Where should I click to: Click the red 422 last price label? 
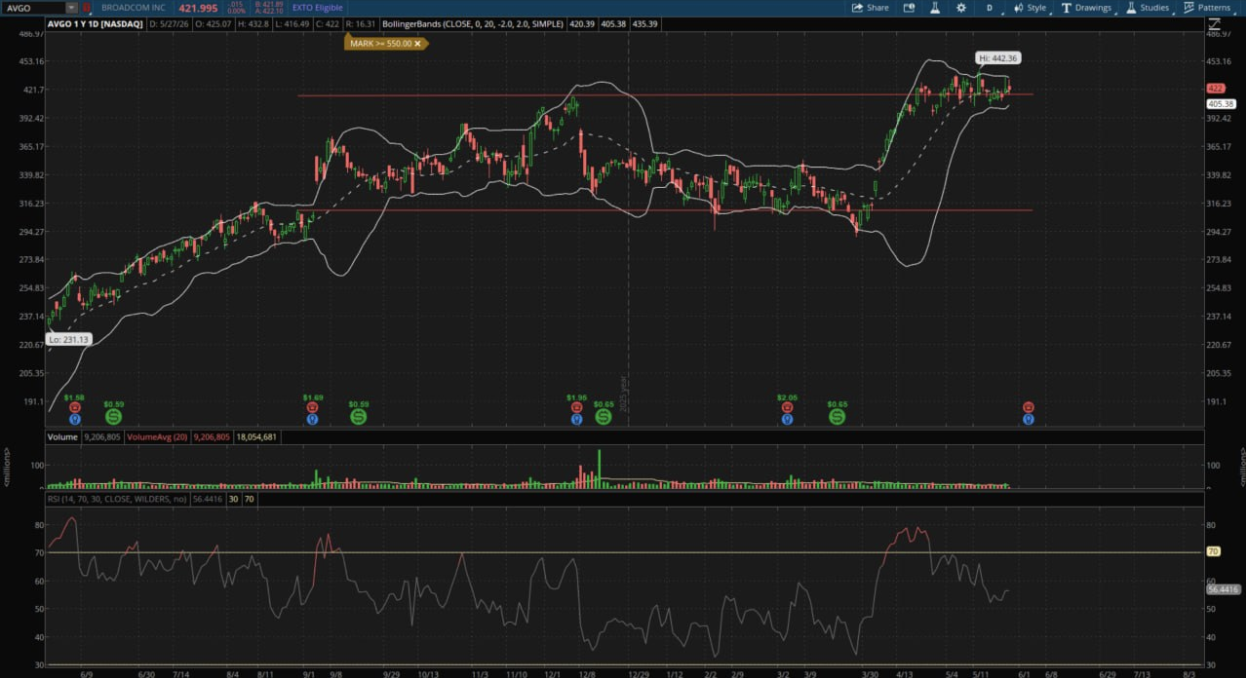click(1214, 88)
